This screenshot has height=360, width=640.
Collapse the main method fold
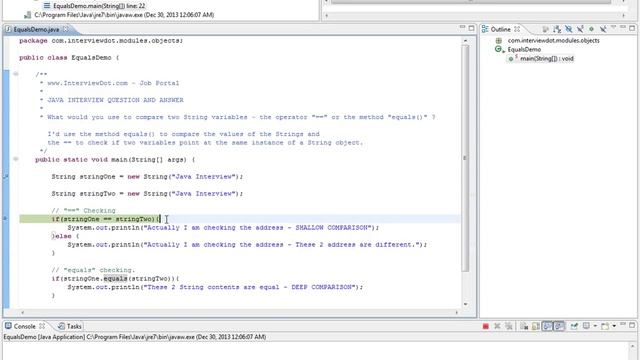click(x=16, y=159)
